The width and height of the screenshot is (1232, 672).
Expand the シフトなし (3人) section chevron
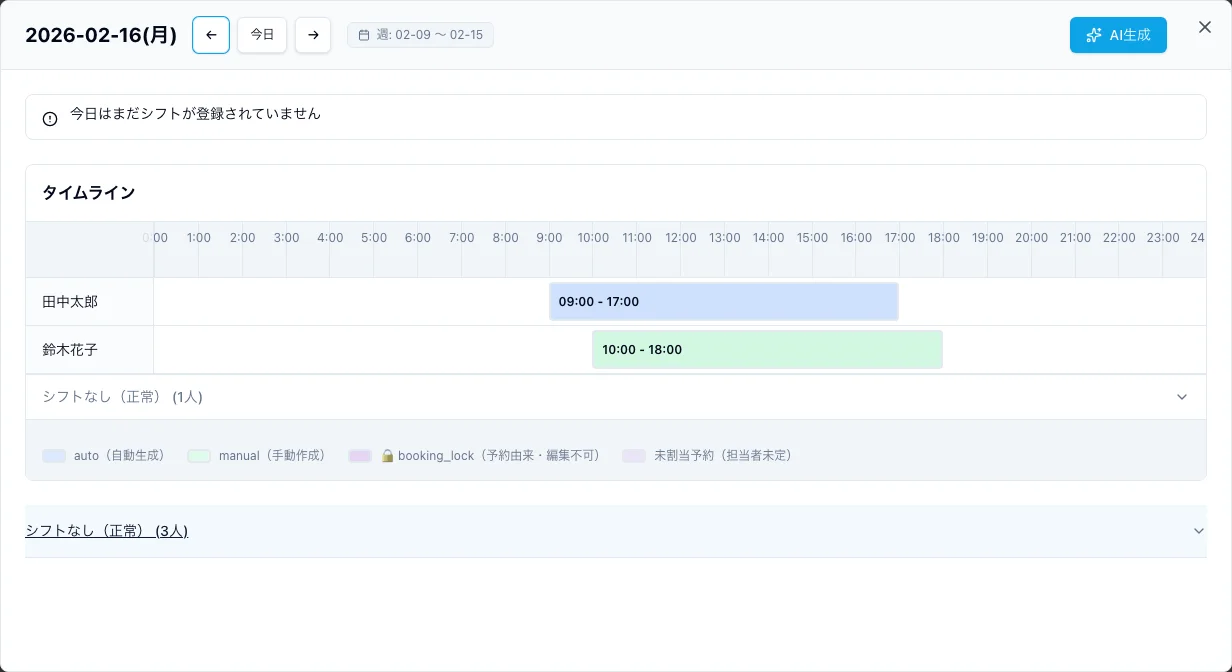coord(1198,531)
